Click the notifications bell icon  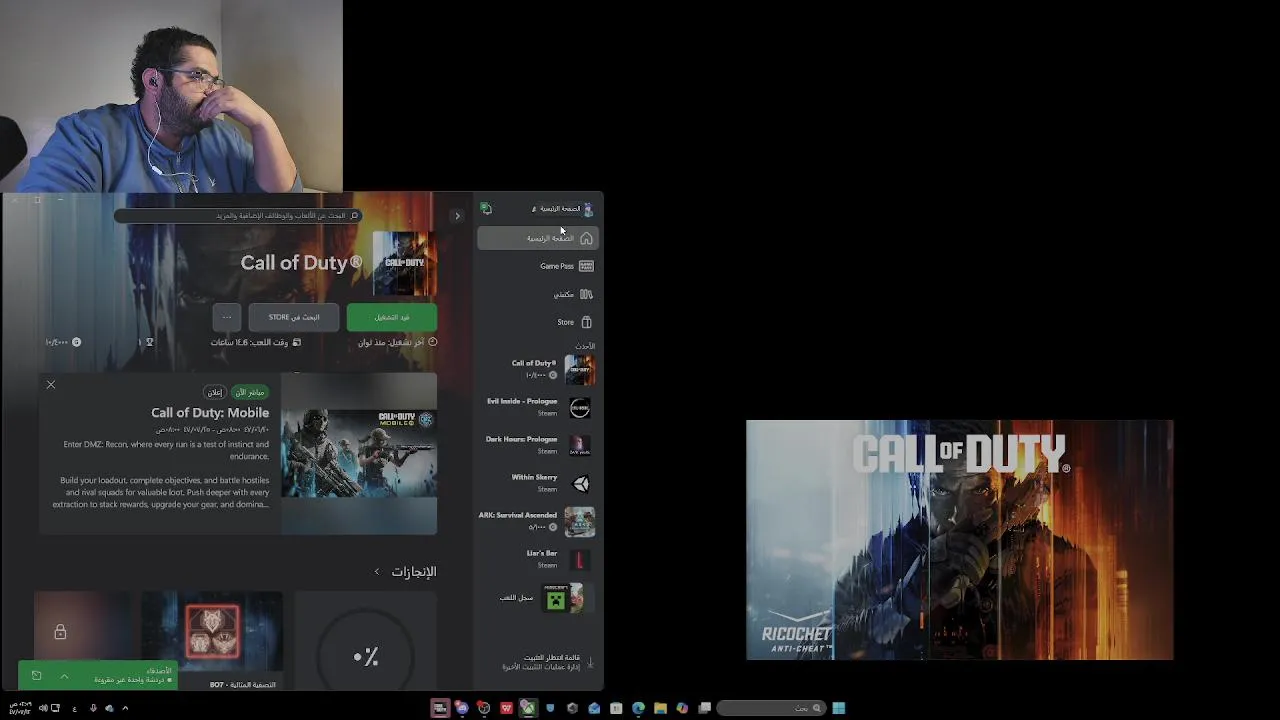(x=486, y=209)
